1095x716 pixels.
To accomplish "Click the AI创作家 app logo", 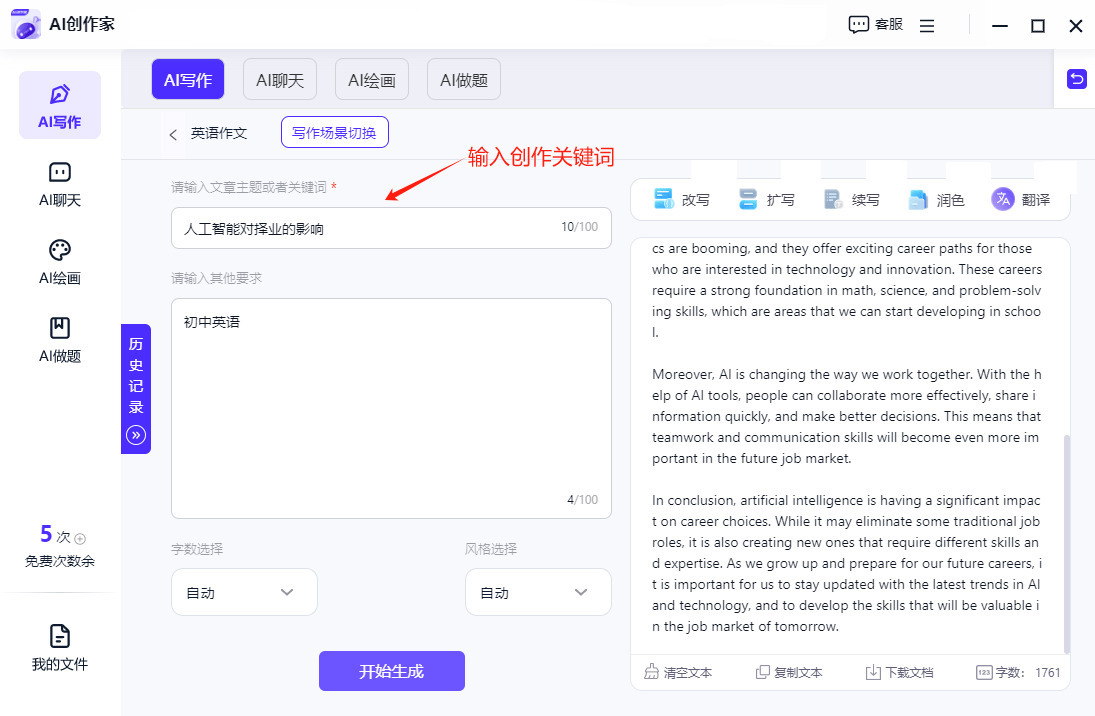I will (x=27, y=24).
